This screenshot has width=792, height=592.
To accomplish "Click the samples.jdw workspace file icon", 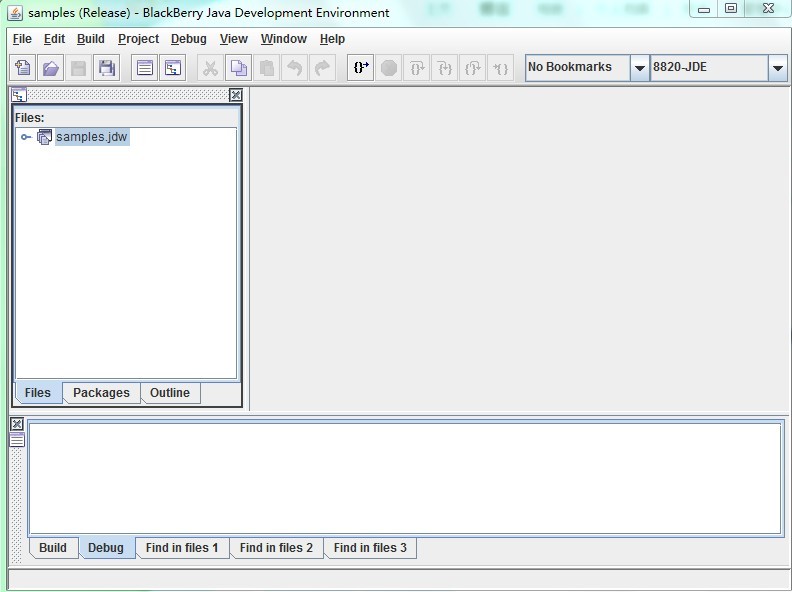I will tap(44, 137).
